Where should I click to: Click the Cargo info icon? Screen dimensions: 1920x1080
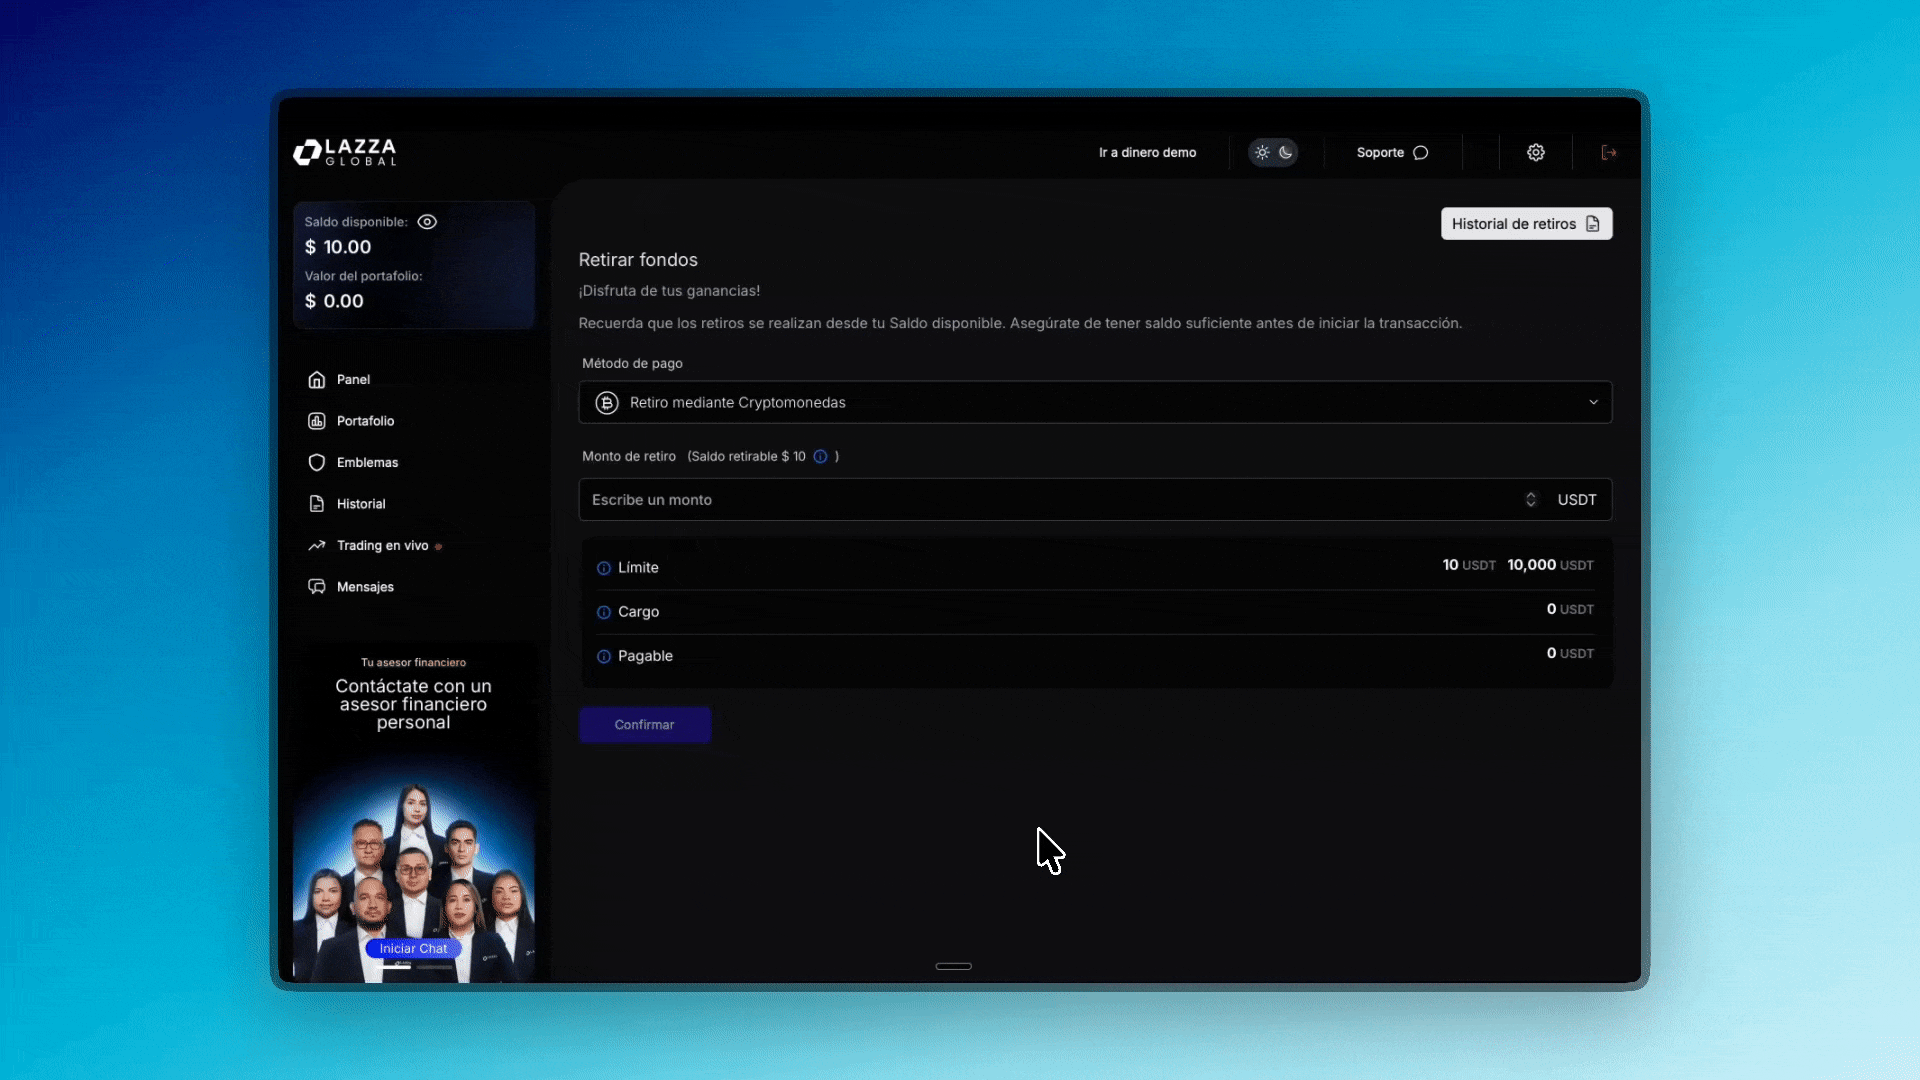coord(604,612)
